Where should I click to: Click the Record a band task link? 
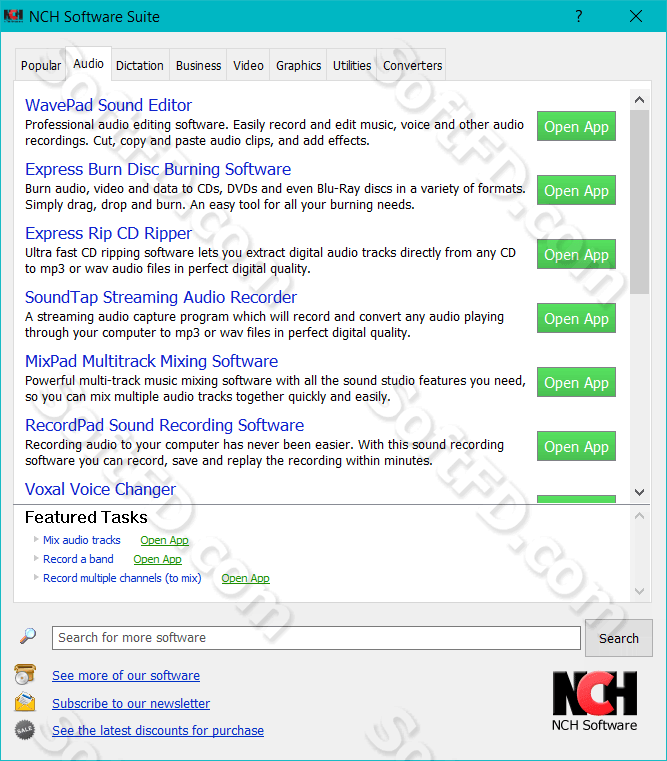pyautogui.click(x=78, y=559)
